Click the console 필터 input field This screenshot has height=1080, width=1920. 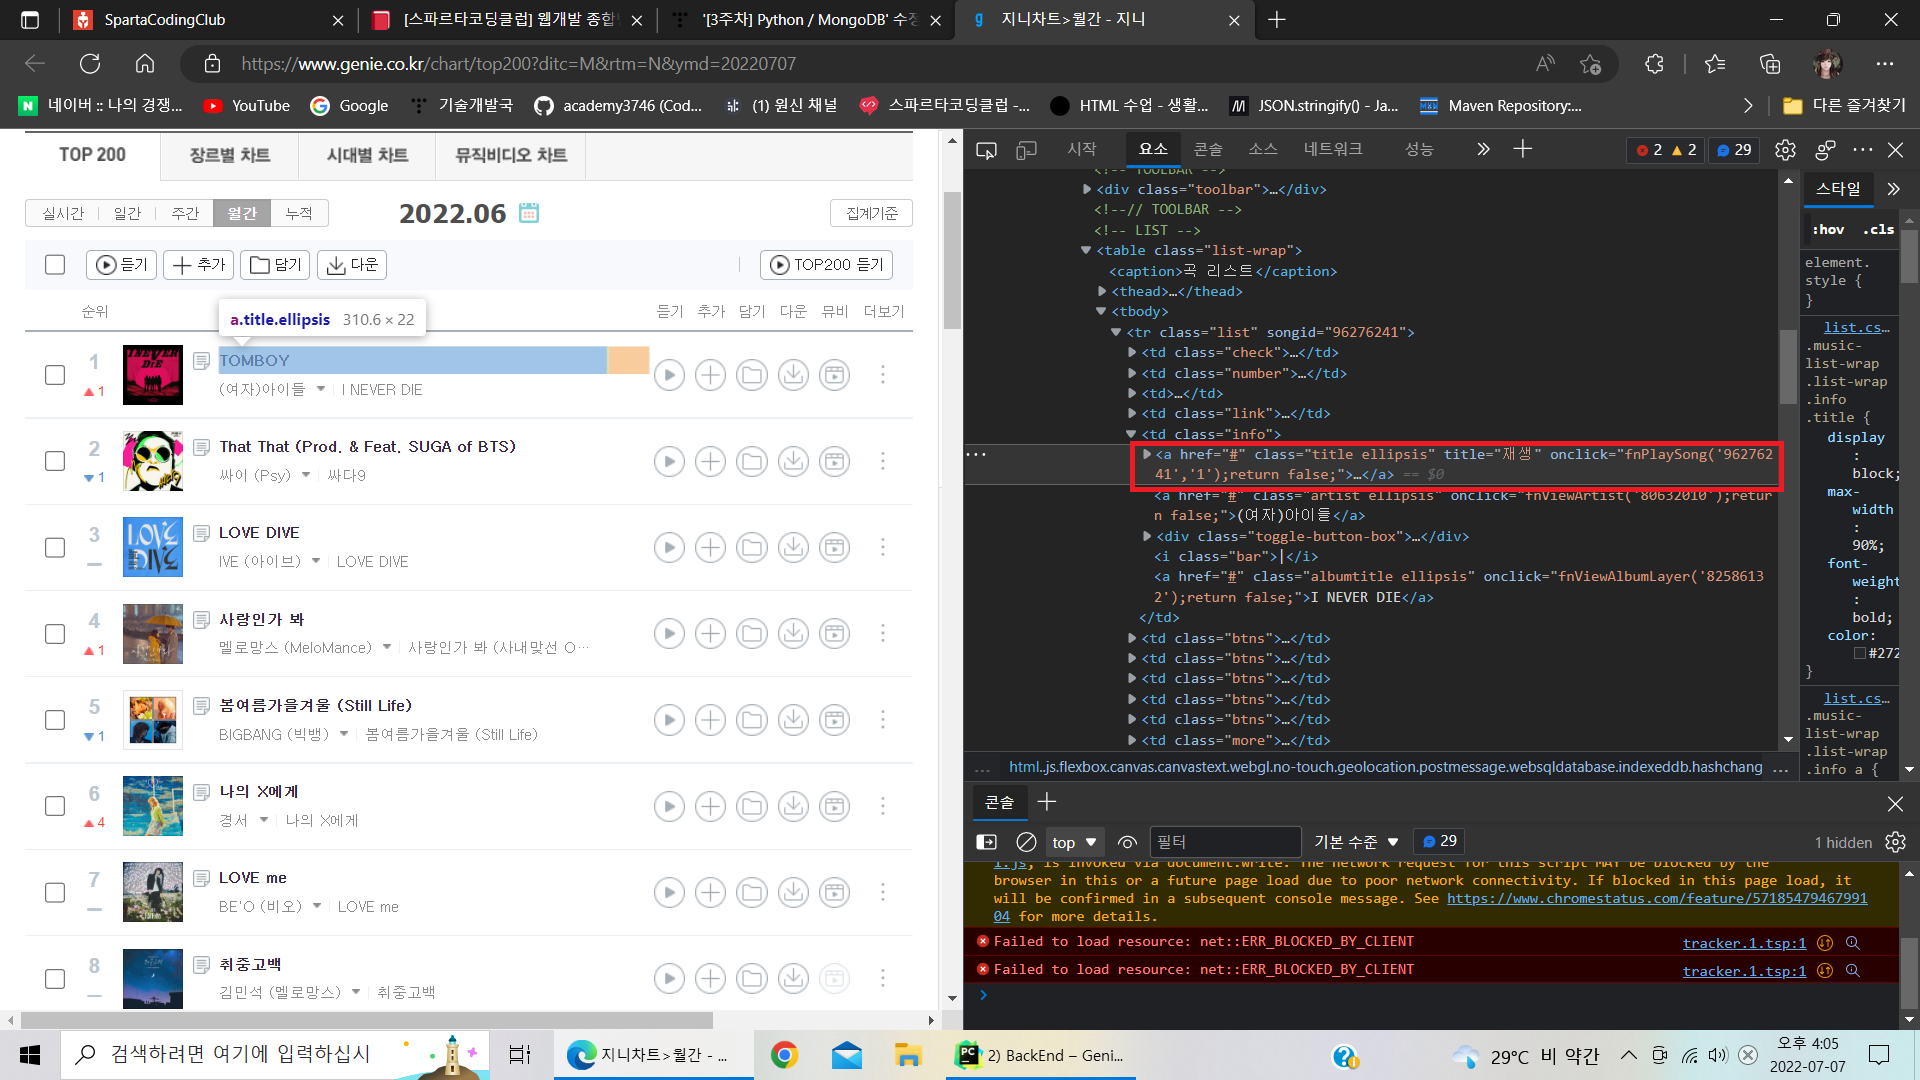pyautogui.click(x=1224, y=842)
